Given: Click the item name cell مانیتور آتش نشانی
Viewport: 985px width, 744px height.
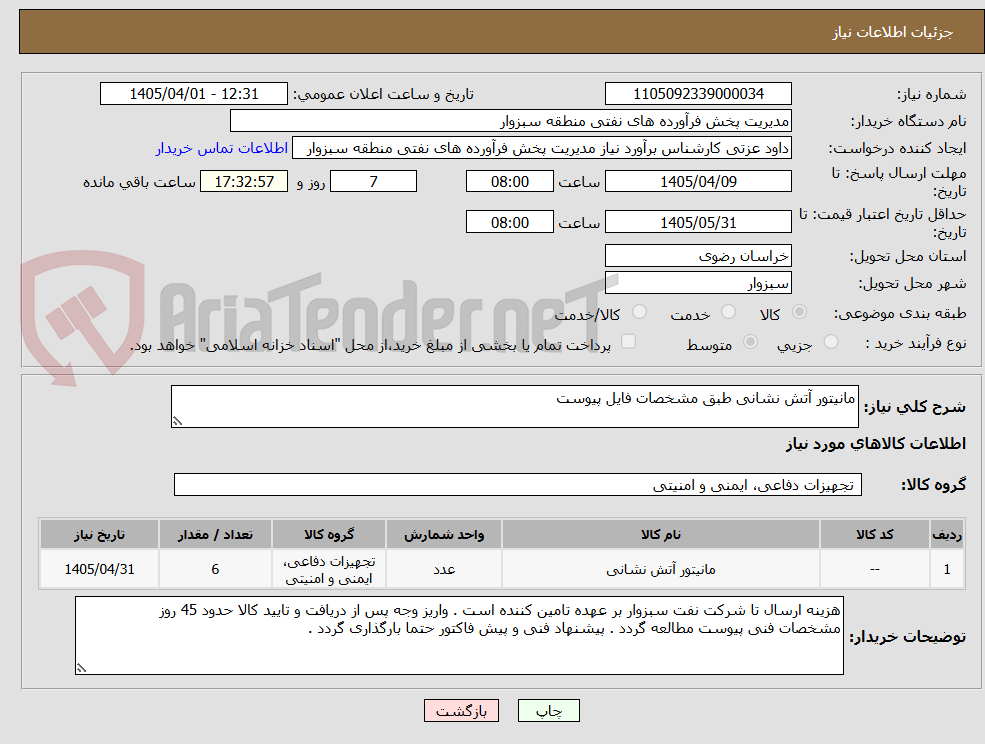Looking at the screenshot, I should pyautogui.click(x=660, y=569).
